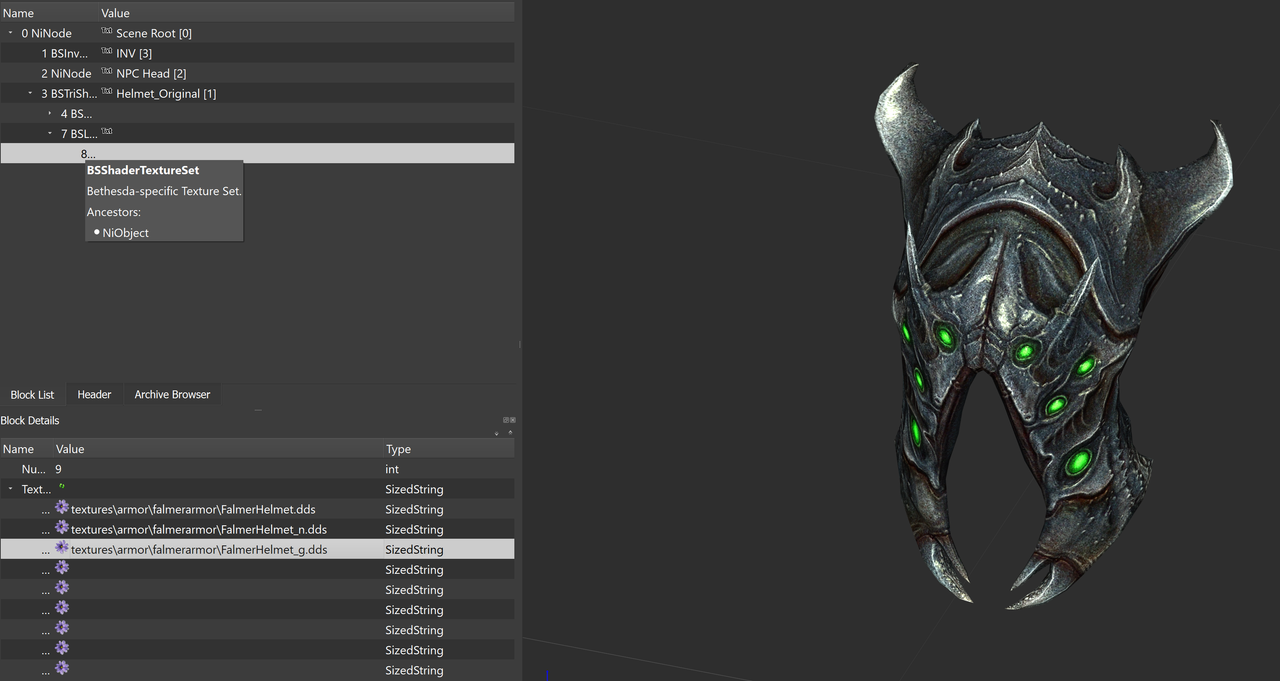
Task: Click the text icon in the 7 BSL... row
Action: (107, 132)
